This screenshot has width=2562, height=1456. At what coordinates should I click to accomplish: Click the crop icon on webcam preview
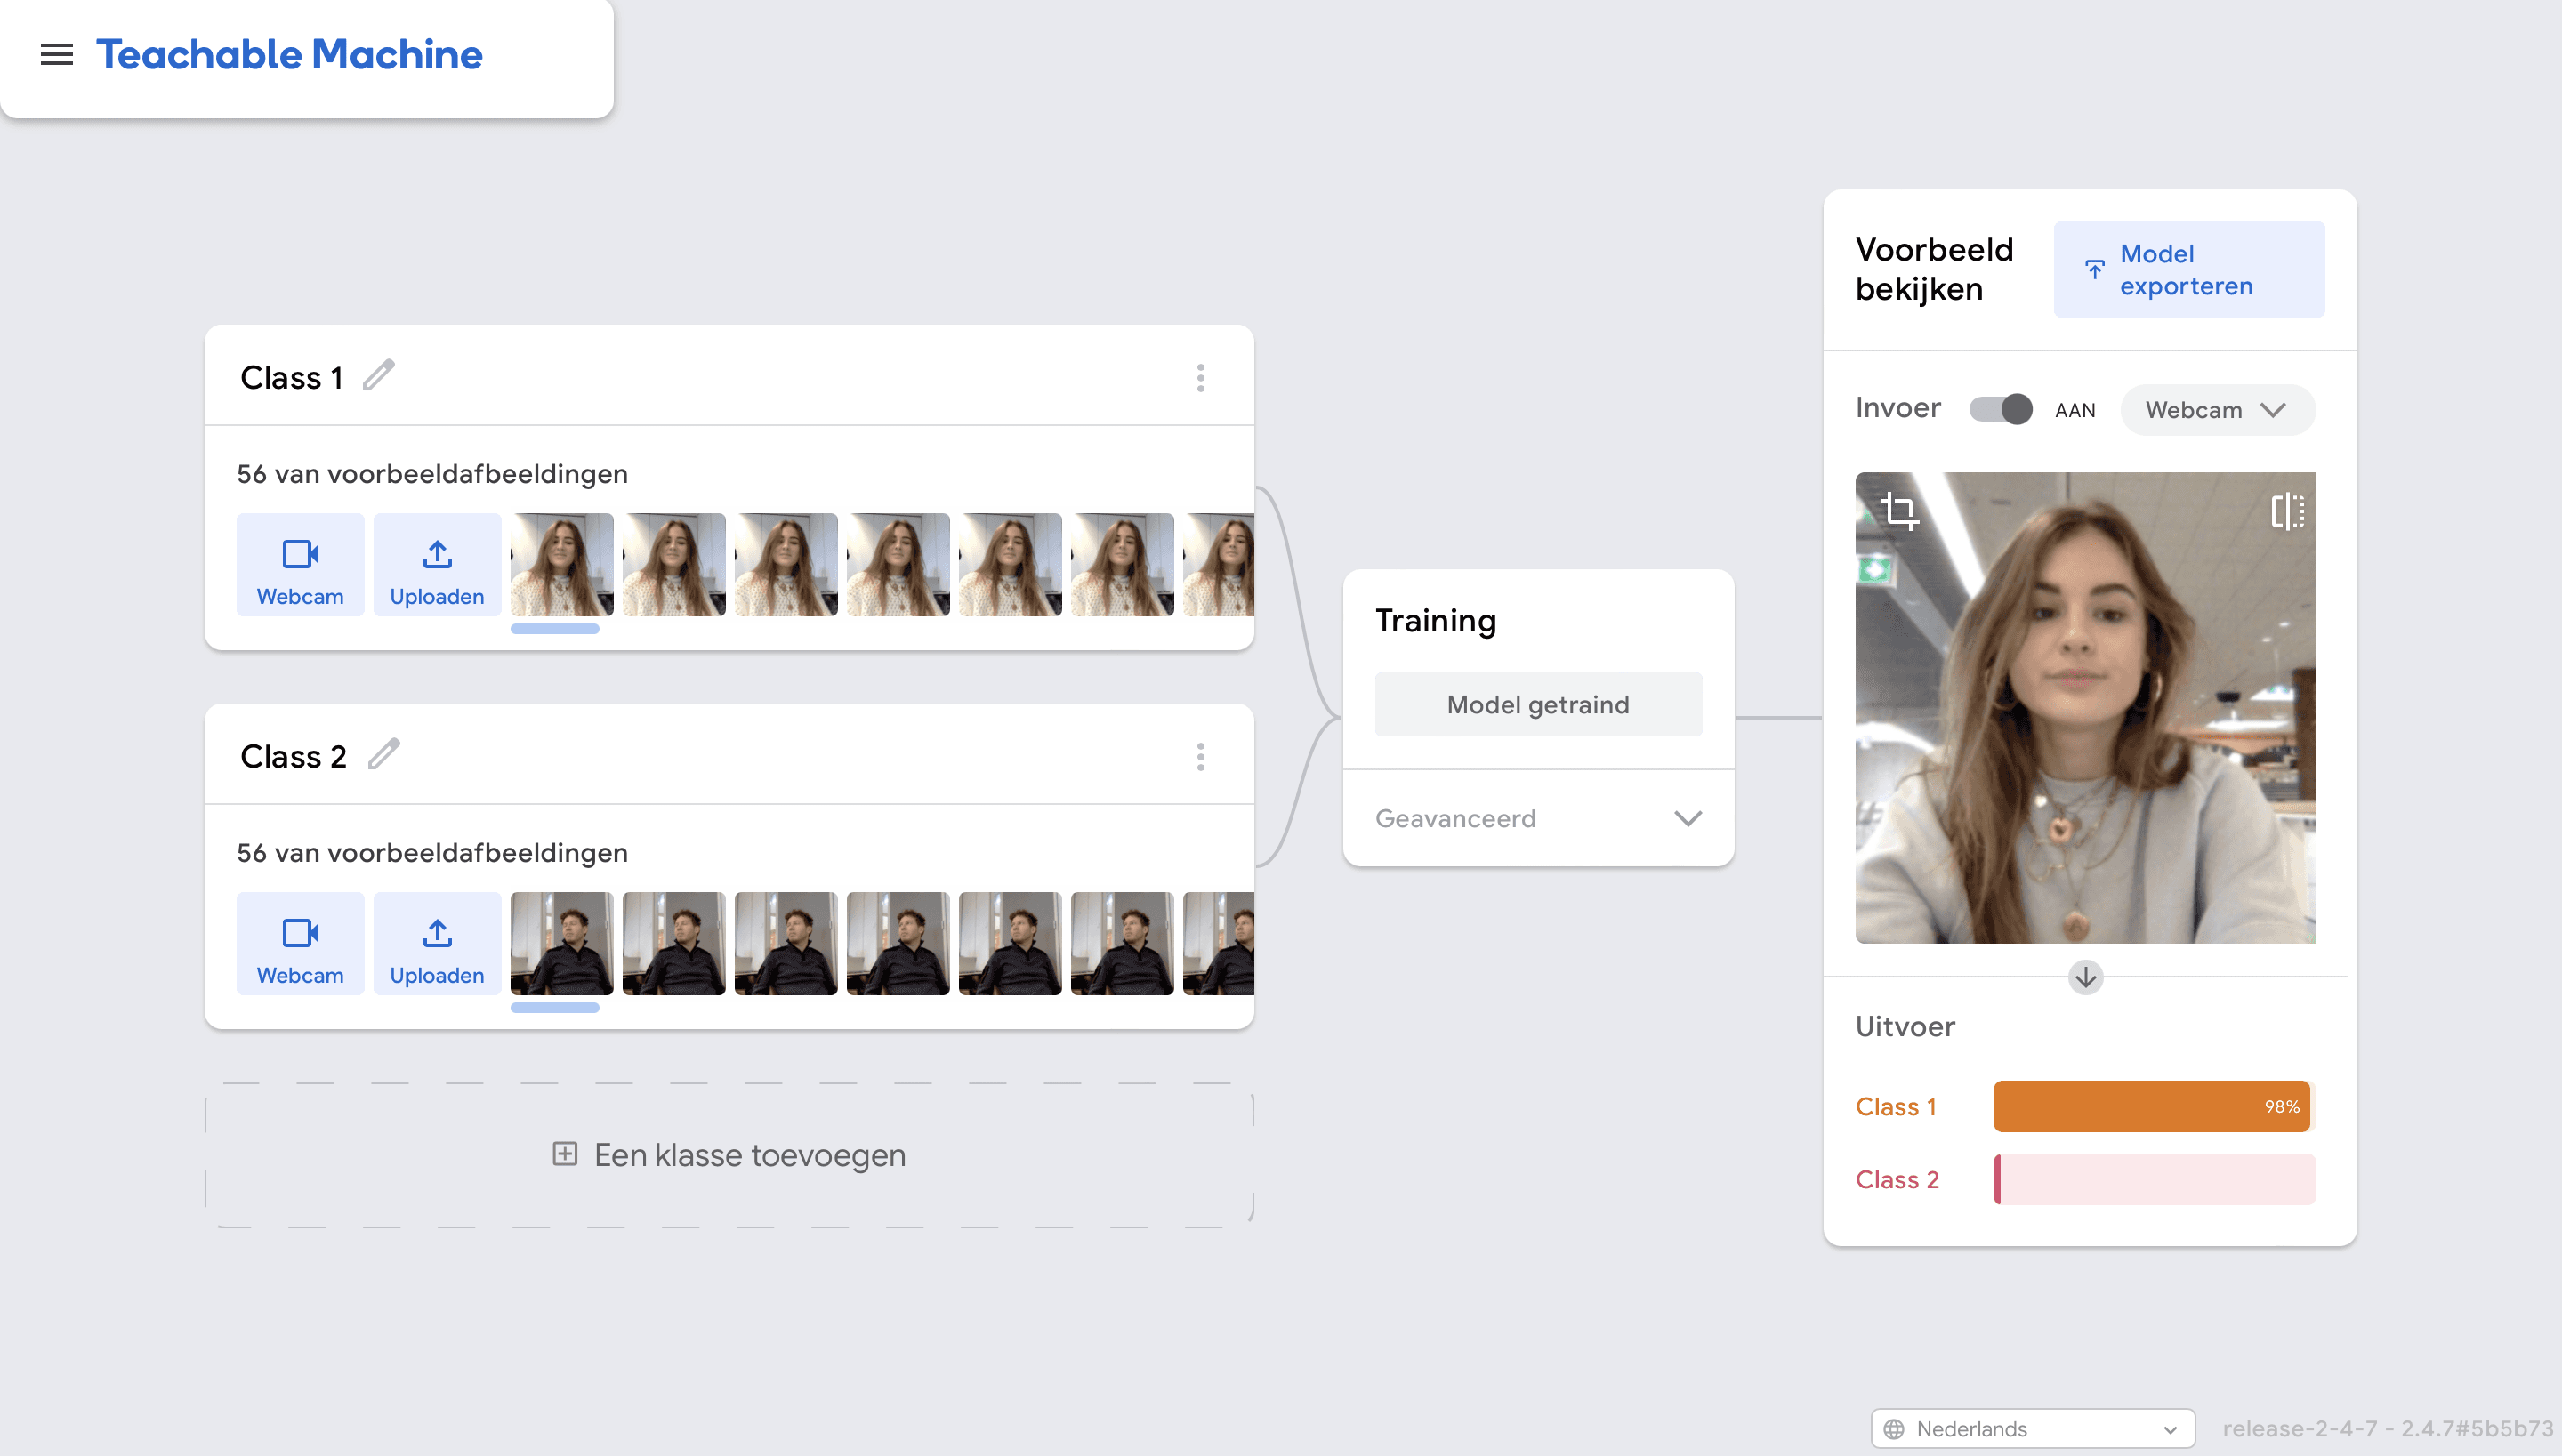[x=1899, y=511]
